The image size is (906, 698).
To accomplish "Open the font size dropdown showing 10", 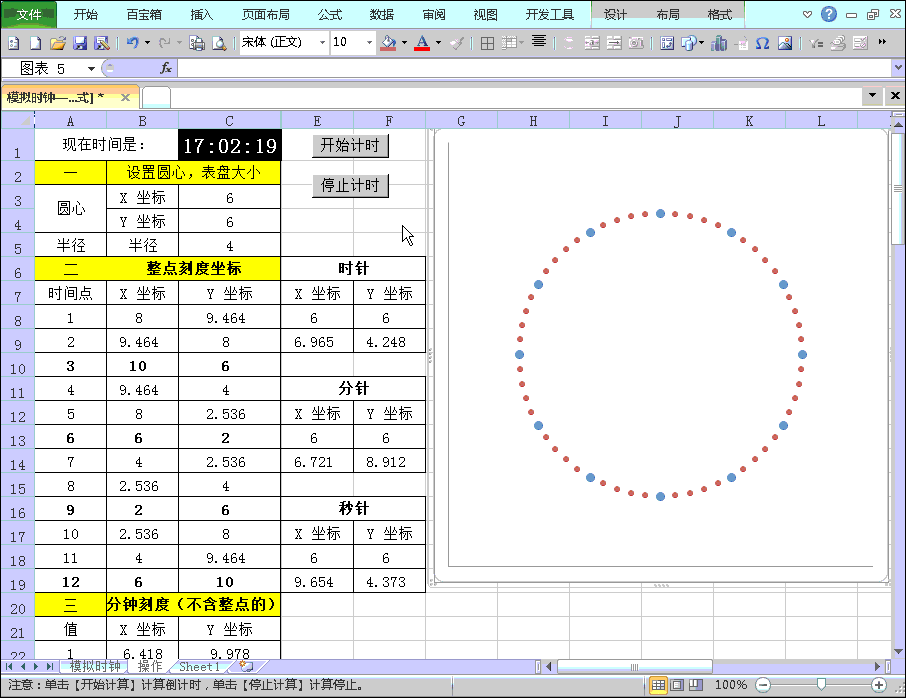I will point(369,42).
